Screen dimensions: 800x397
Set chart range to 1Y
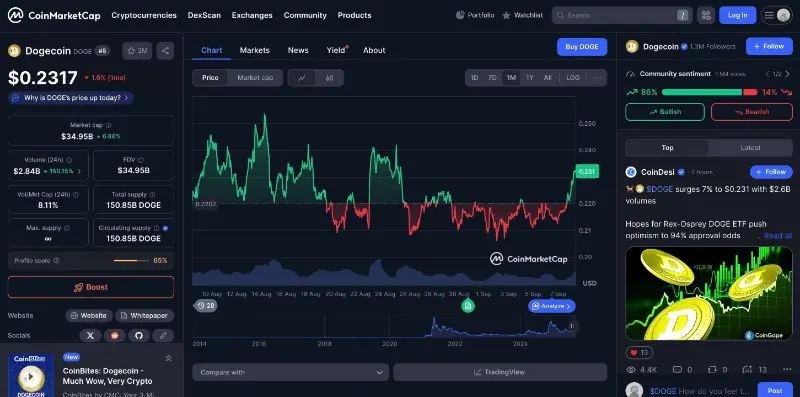click(530, 78)
